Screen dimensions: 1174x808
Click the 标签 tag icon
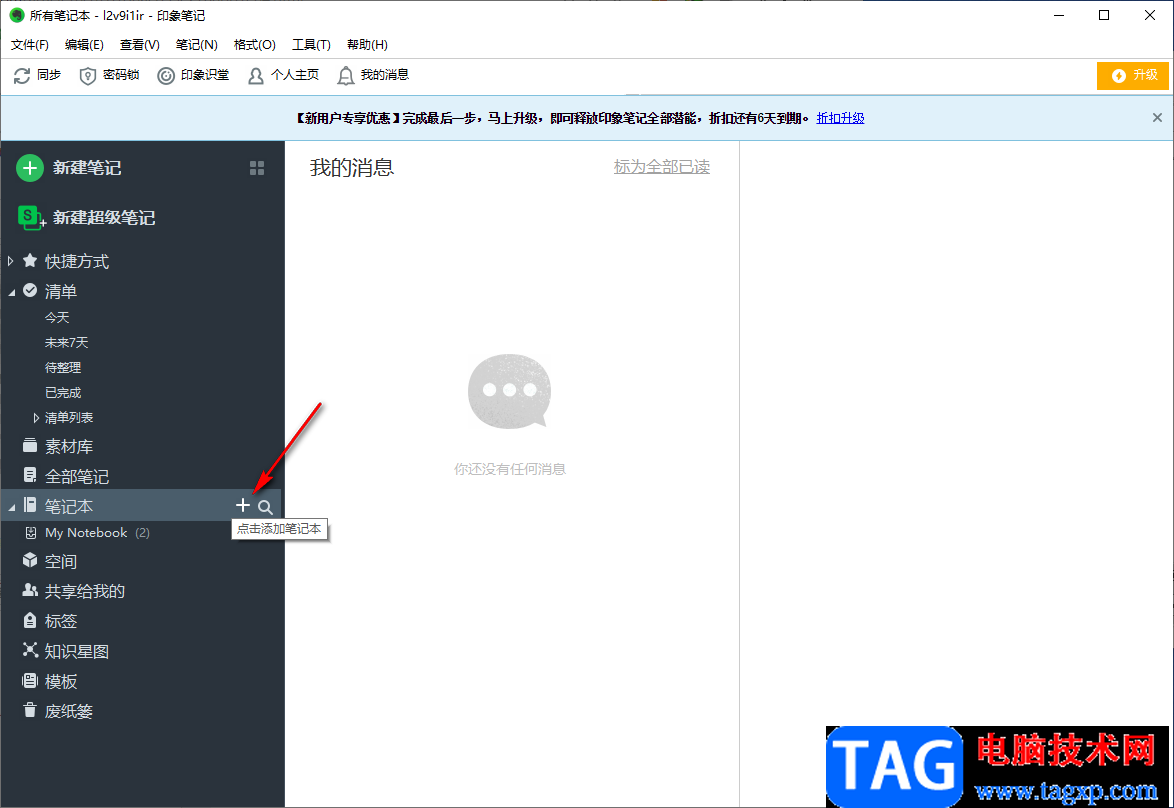tap(30, 620)
